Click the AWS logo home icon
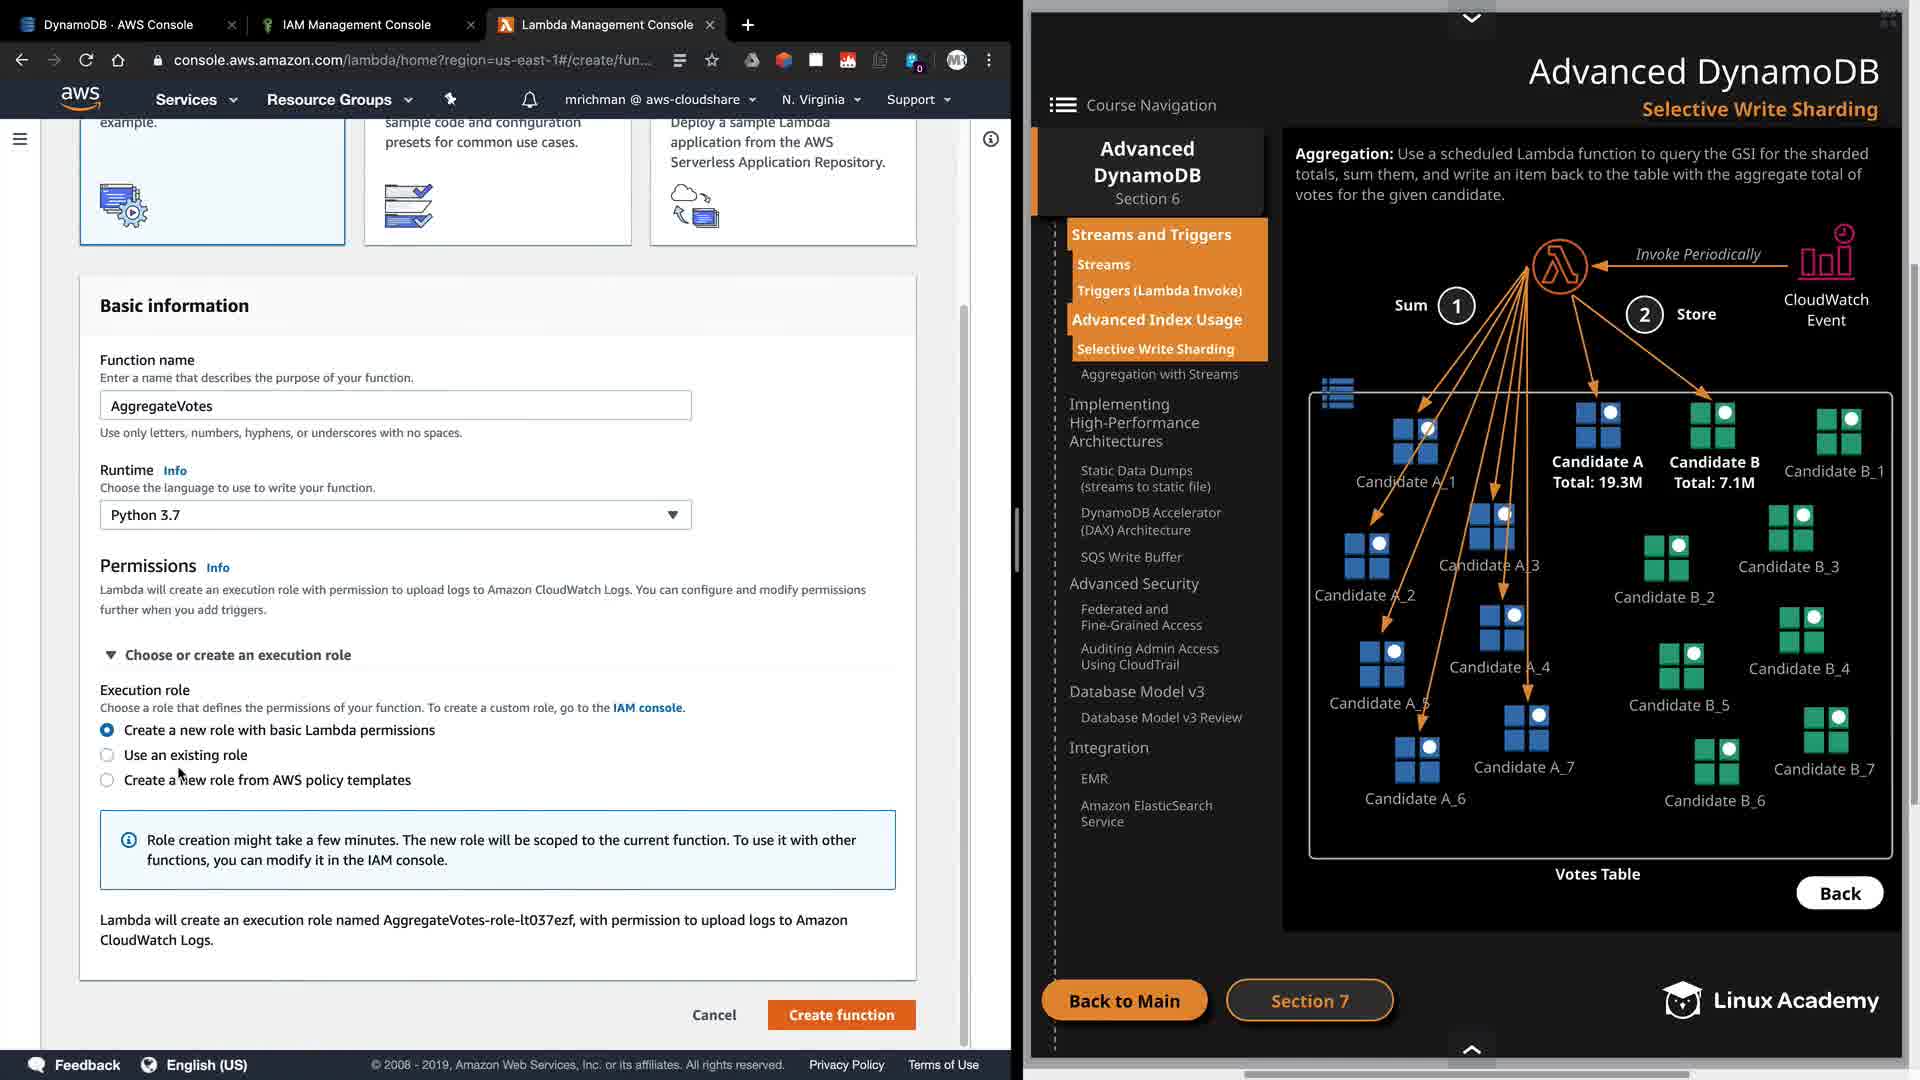The height and width of the screenshot is (1080, 1920). [x=80, y=98]
